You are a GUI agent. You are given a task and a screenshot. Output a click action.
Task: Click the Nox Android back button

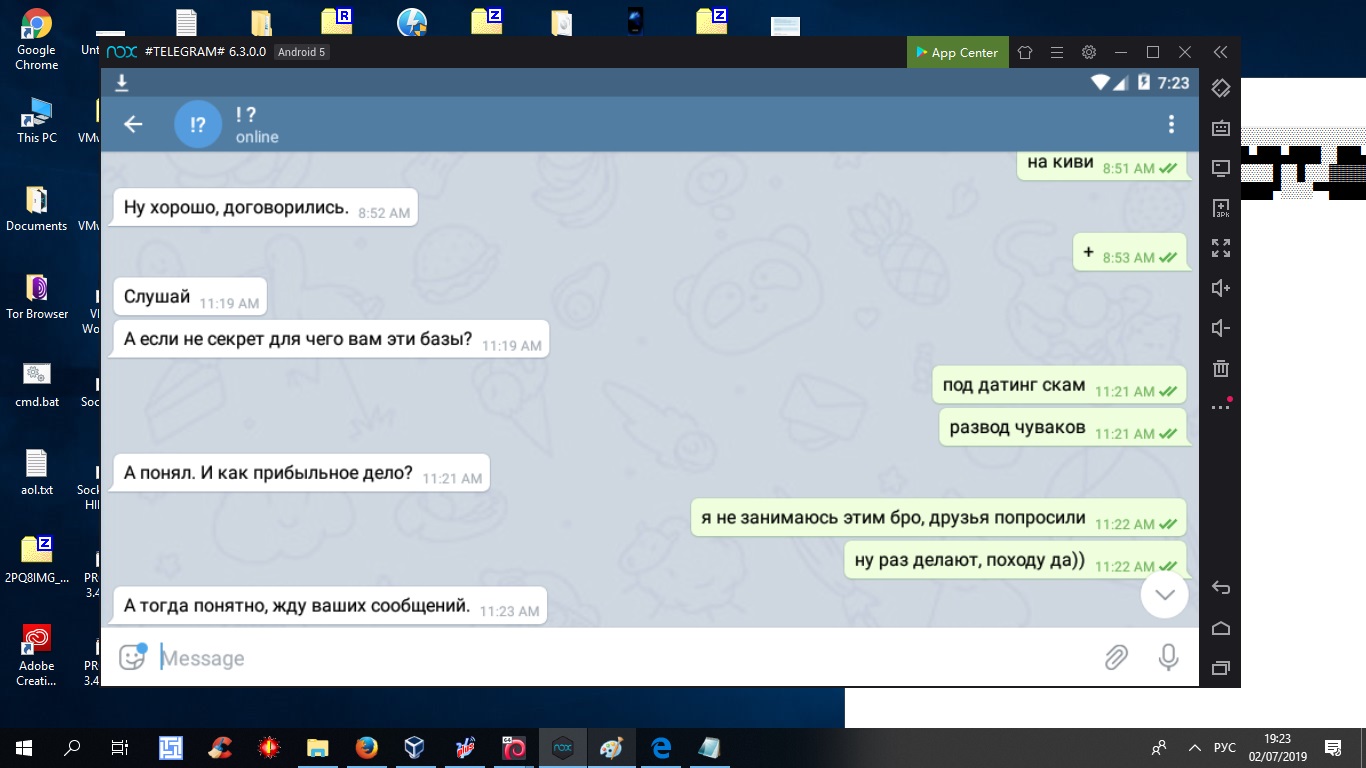coord(1220,588)
